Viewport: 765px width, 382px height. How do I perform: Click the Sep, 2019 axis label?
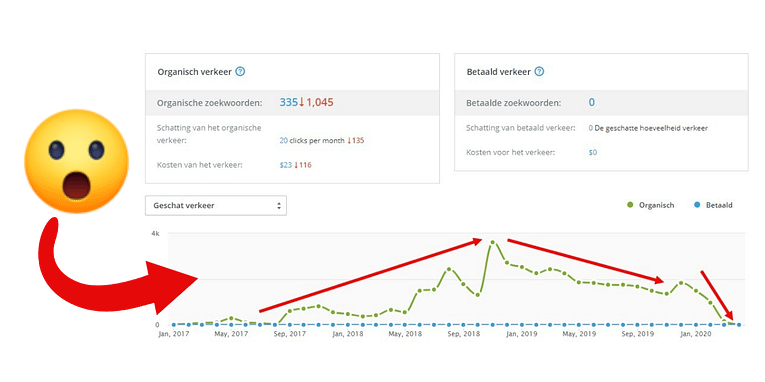[638, 335]
